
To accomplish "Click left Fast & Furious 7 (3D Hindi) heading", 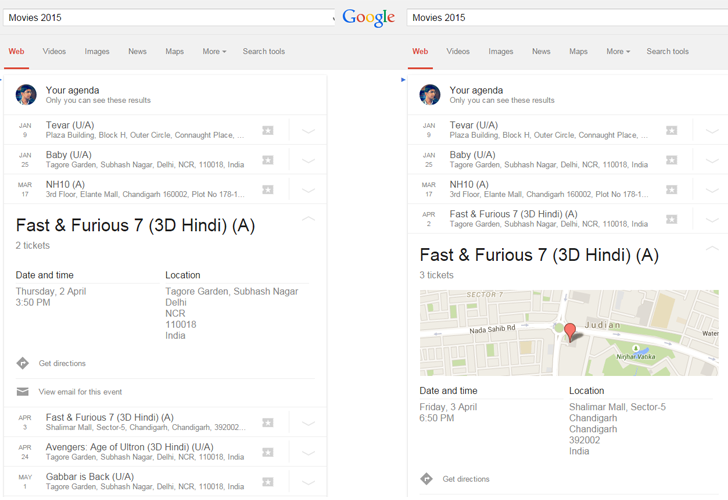I will pos(135,226).
